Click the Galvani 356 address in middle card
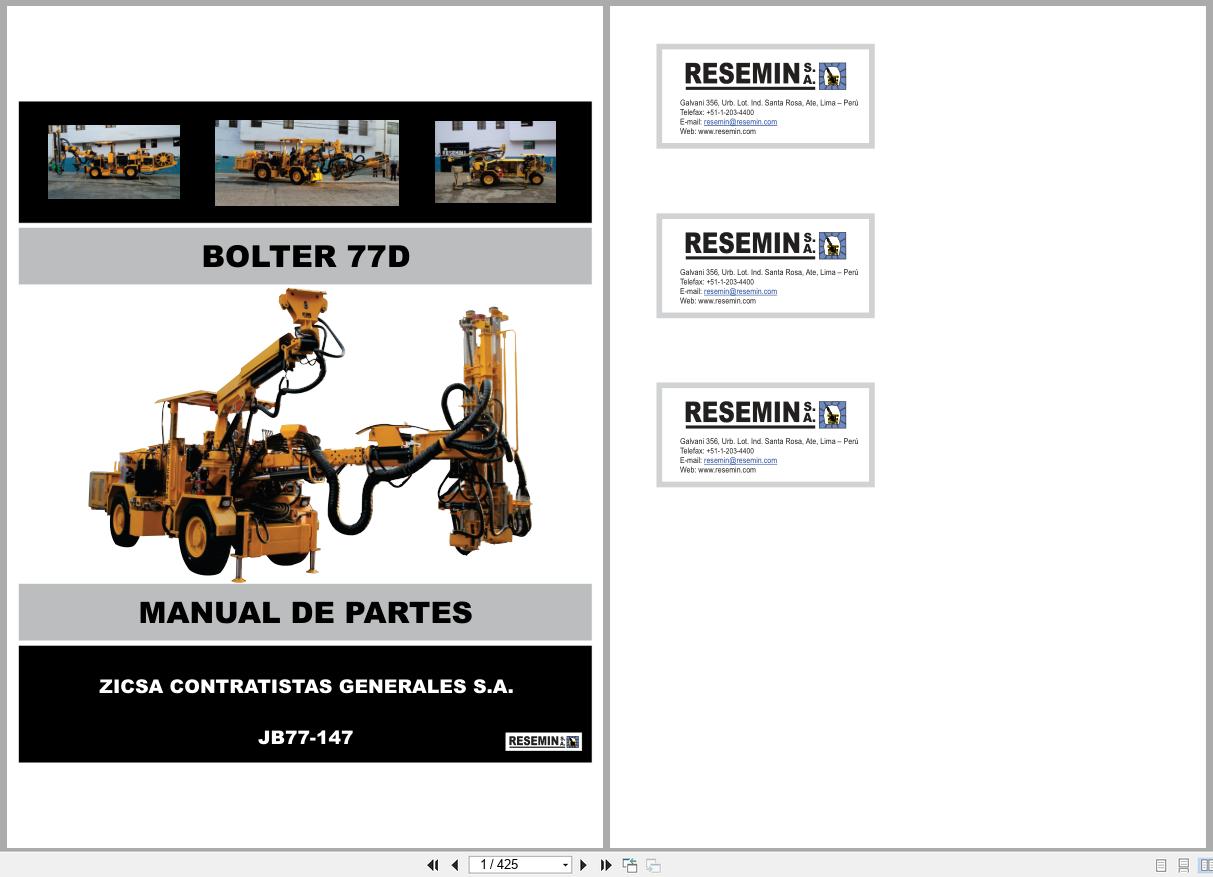This screenshot has width=1213, height=877. 769,272
